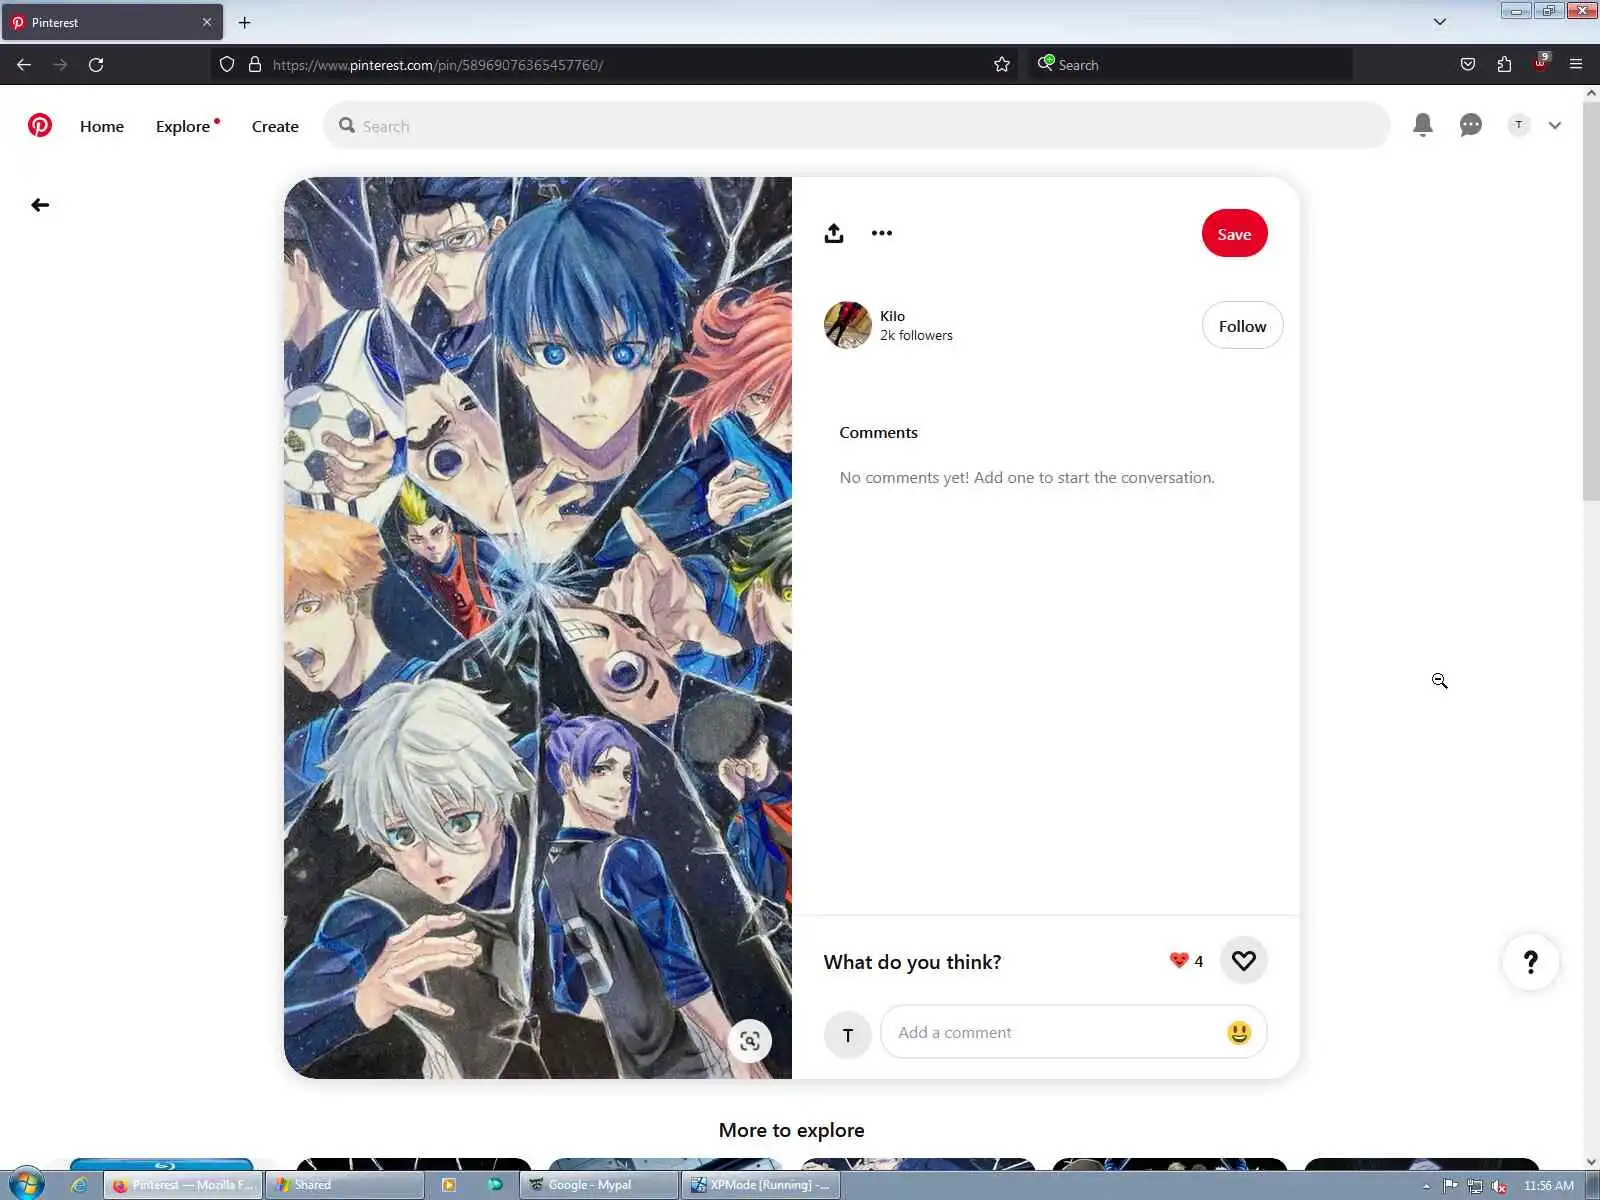Show site security info via the padlock
The image size is (1600, 1200).
pos(255,65)
